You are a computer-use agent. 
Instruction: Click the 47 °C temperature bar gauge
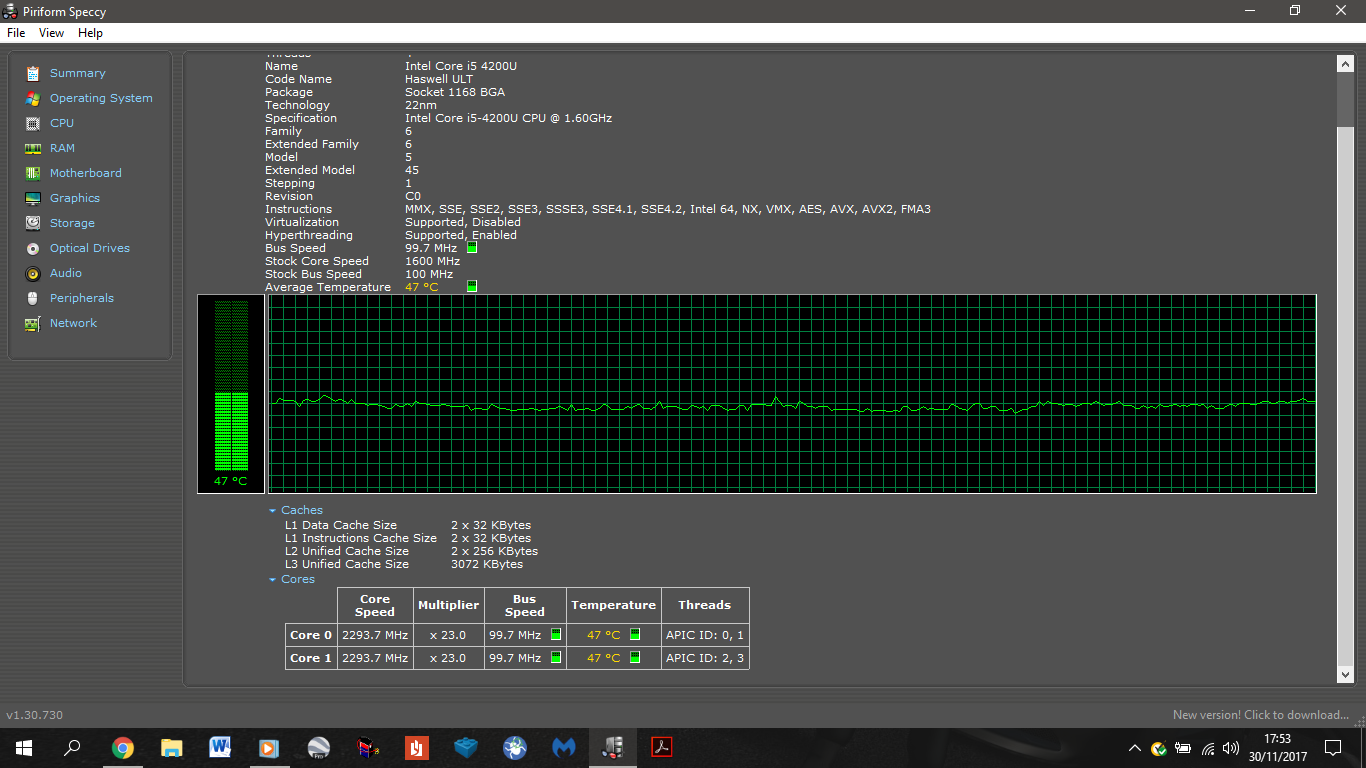(231, 393)
